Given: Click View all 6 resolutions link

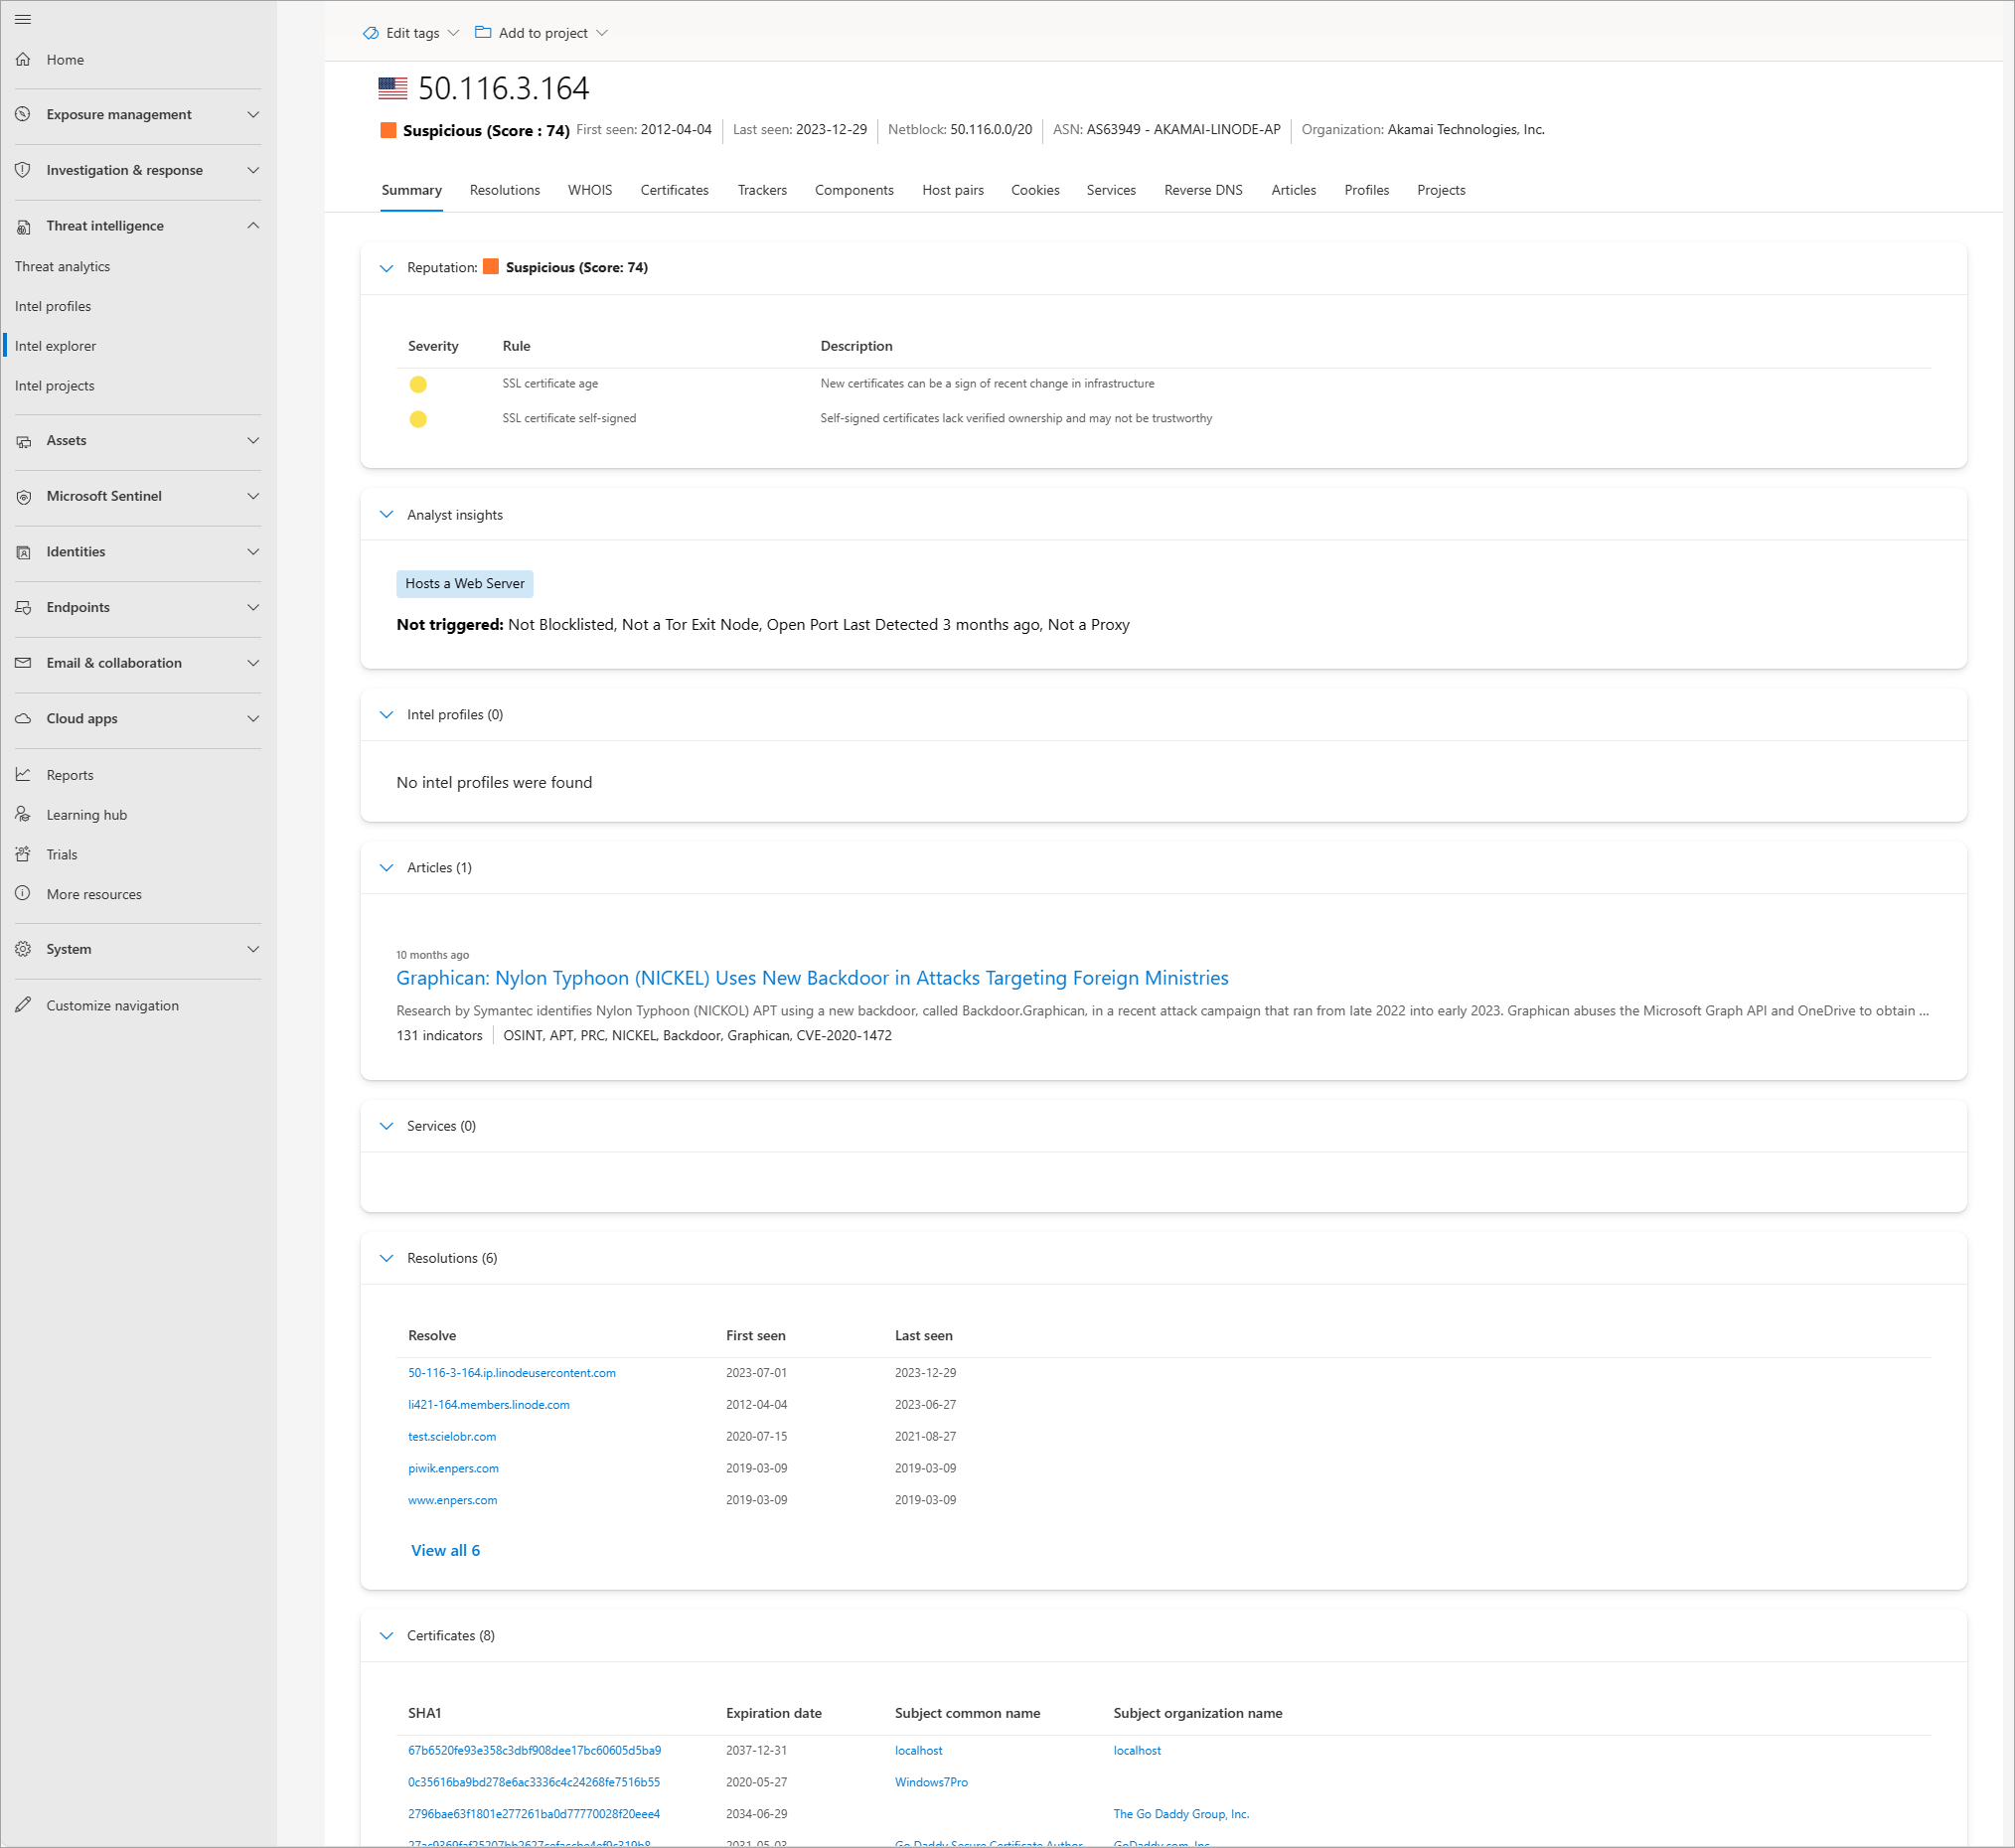Looking at the screenshot, I should pos(445,1550).
